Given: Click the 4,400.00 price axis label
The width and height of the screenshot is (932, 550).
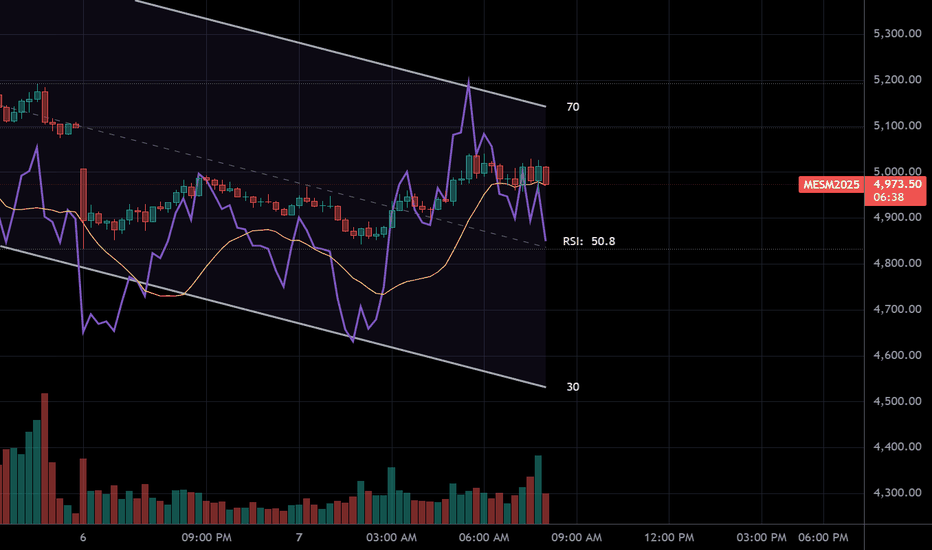Looking at the screenshot, I should point(898,447).
